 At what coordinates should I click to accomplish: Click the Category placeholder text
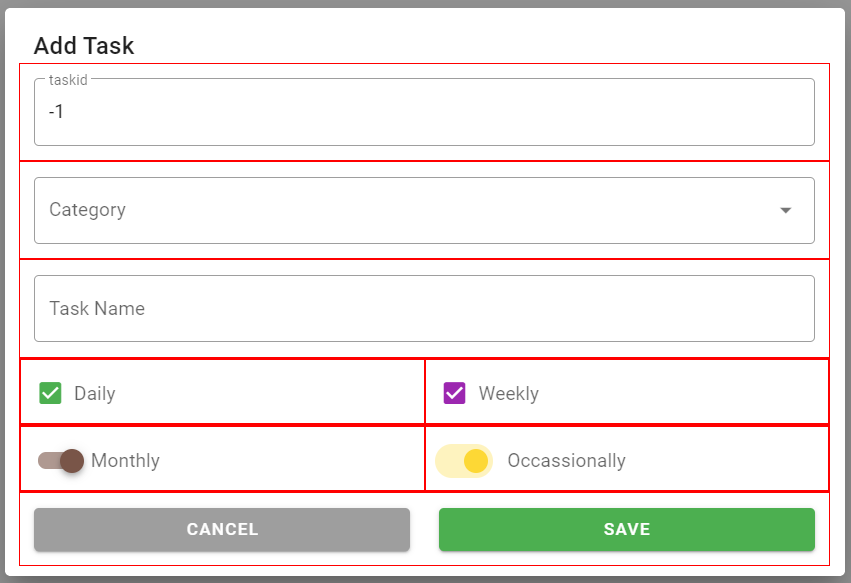tap(88, 210)
